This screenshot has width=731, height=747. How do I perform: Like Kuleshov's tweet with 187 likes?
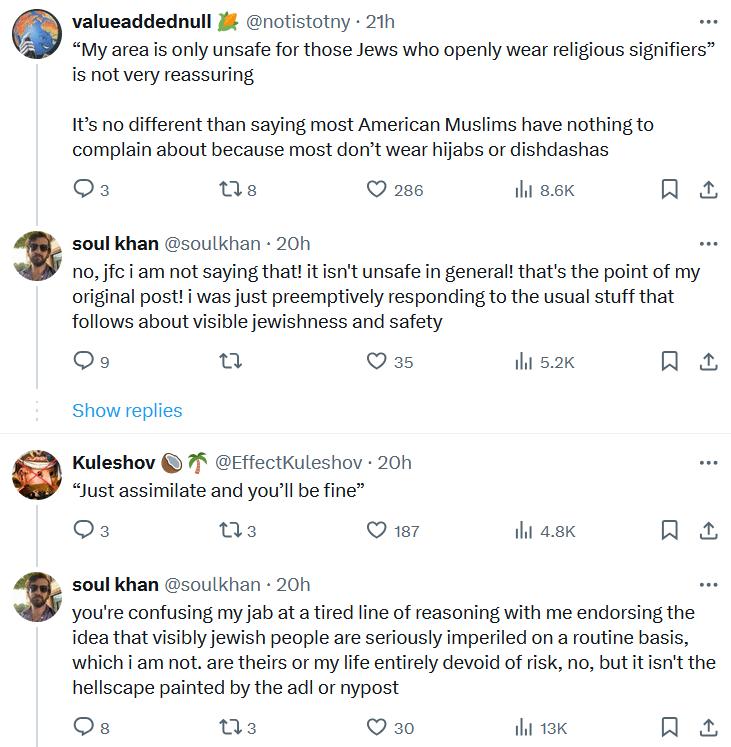[x=377, y=531]
